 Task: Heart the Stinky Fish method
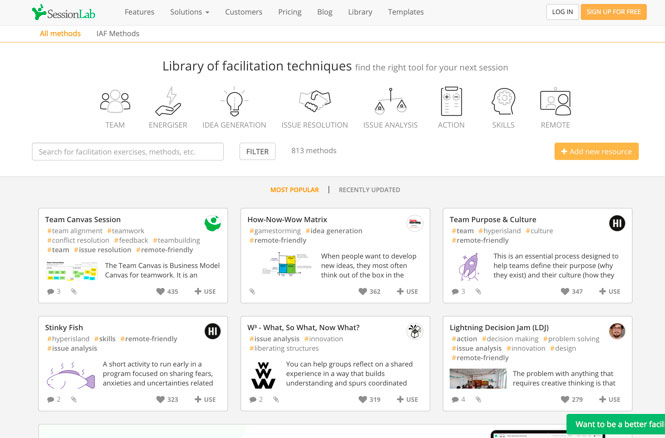(160, 400)
